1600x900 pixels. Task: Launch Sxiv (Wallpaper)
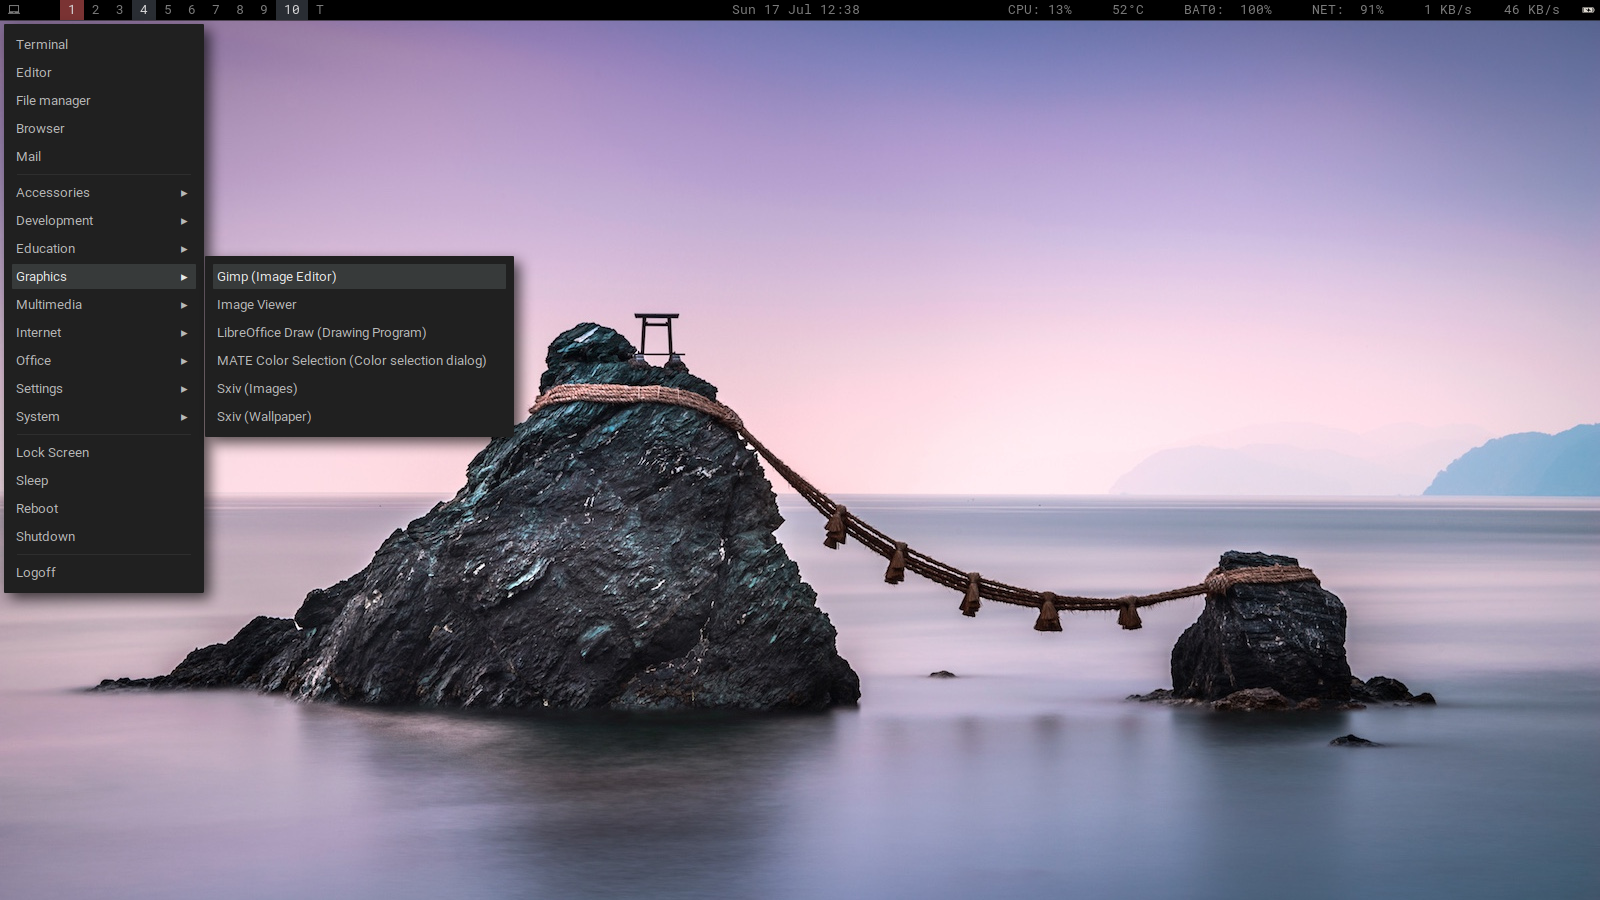pos(359,417)
